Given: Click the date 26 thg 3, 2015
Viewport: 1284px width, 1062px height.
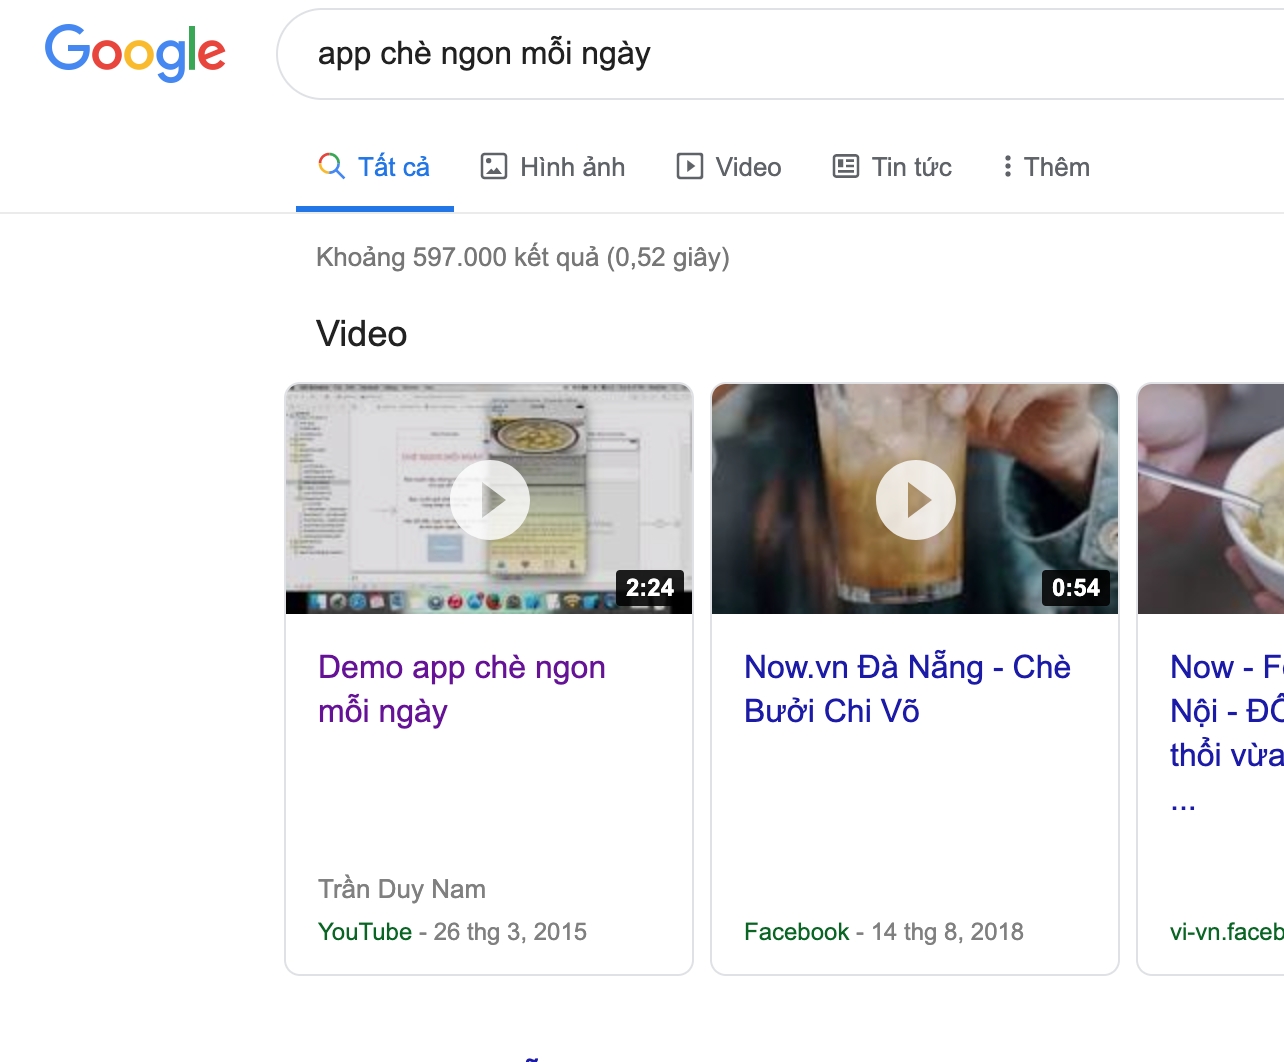Looking at the screenshot, I should point(510,932).
